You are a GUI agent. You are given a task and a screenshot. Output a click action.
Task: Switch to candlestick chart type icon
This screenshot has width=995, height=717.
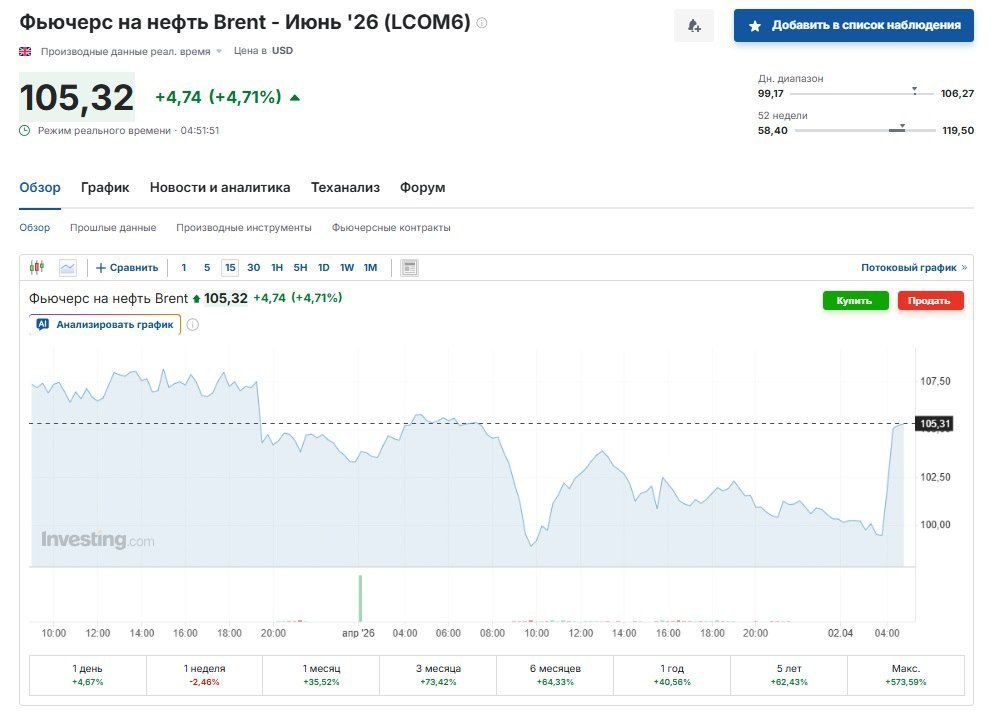coord(37,267)
